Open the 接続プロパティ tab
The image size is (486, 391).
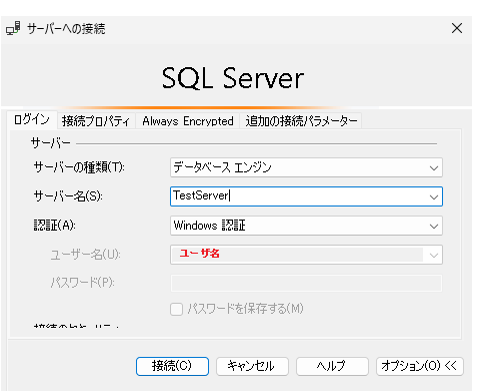96,121
